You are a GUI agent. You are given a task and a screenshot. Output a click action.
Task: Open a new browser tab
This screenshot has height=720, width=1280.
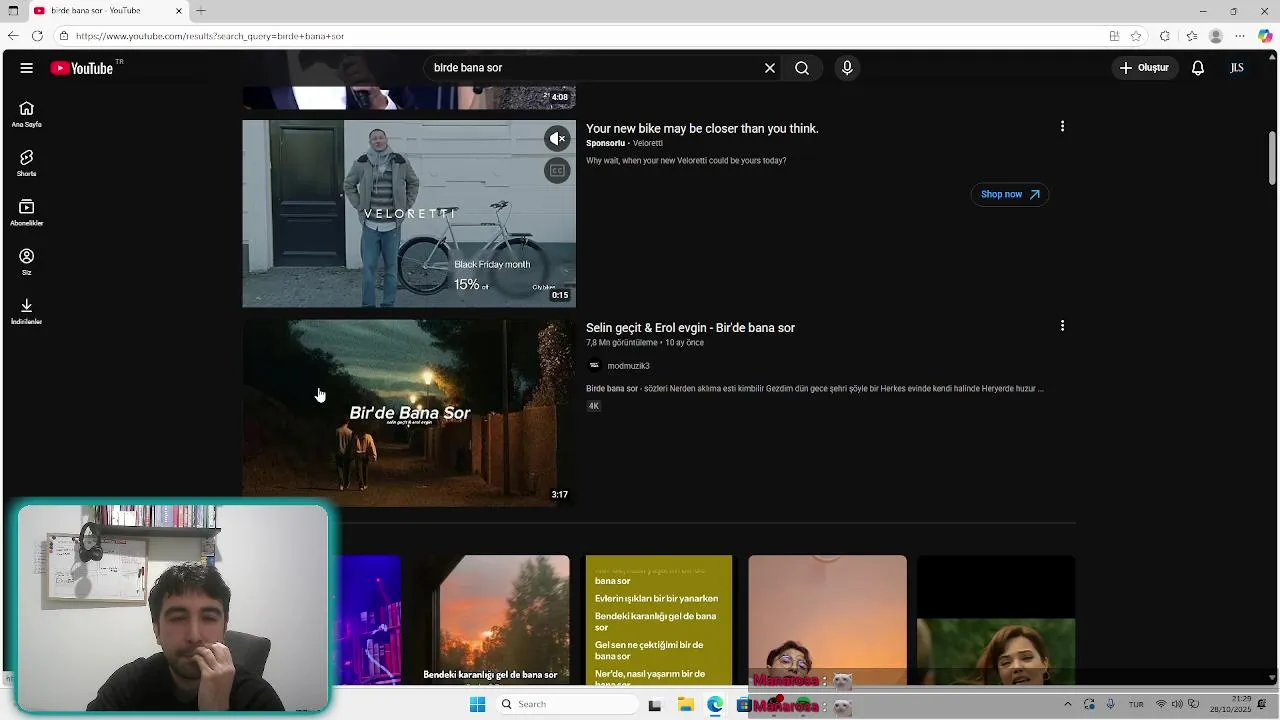(x=201, y=11)
